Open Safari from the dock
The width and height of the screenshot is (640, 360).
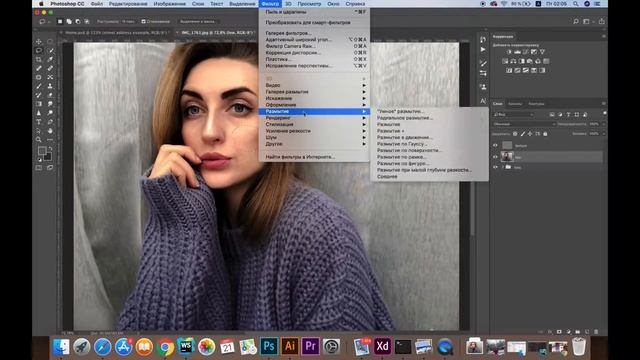102,347
